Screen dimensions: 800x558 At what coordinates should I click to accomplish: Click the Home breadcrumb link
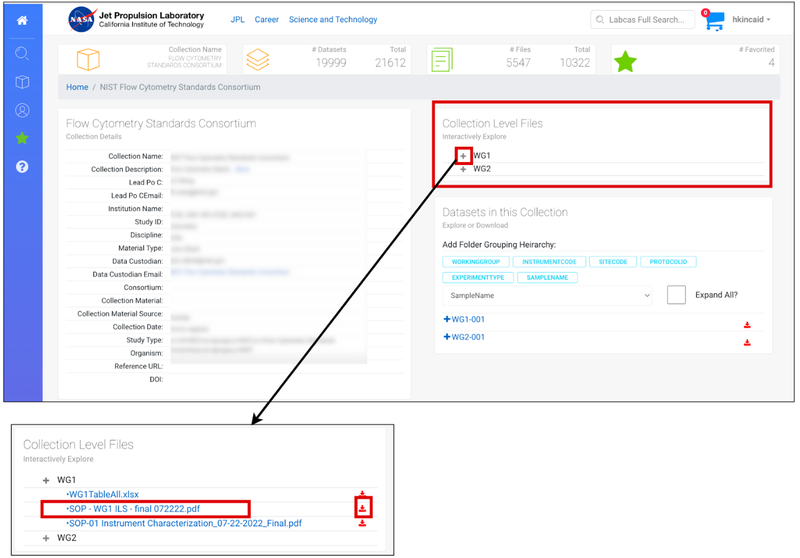click(x=77, y=87)
